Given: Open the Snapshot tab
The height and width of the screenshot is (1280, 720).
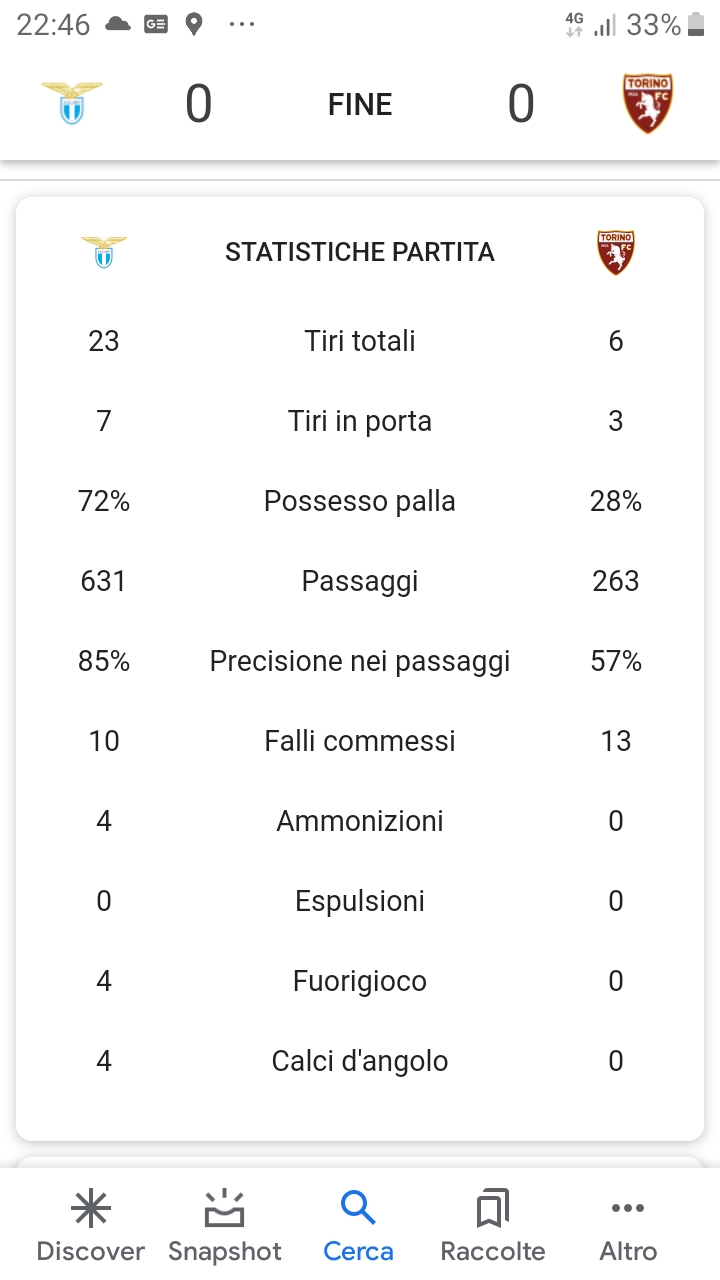Looking at the screenshot, I should (225, 1226).
